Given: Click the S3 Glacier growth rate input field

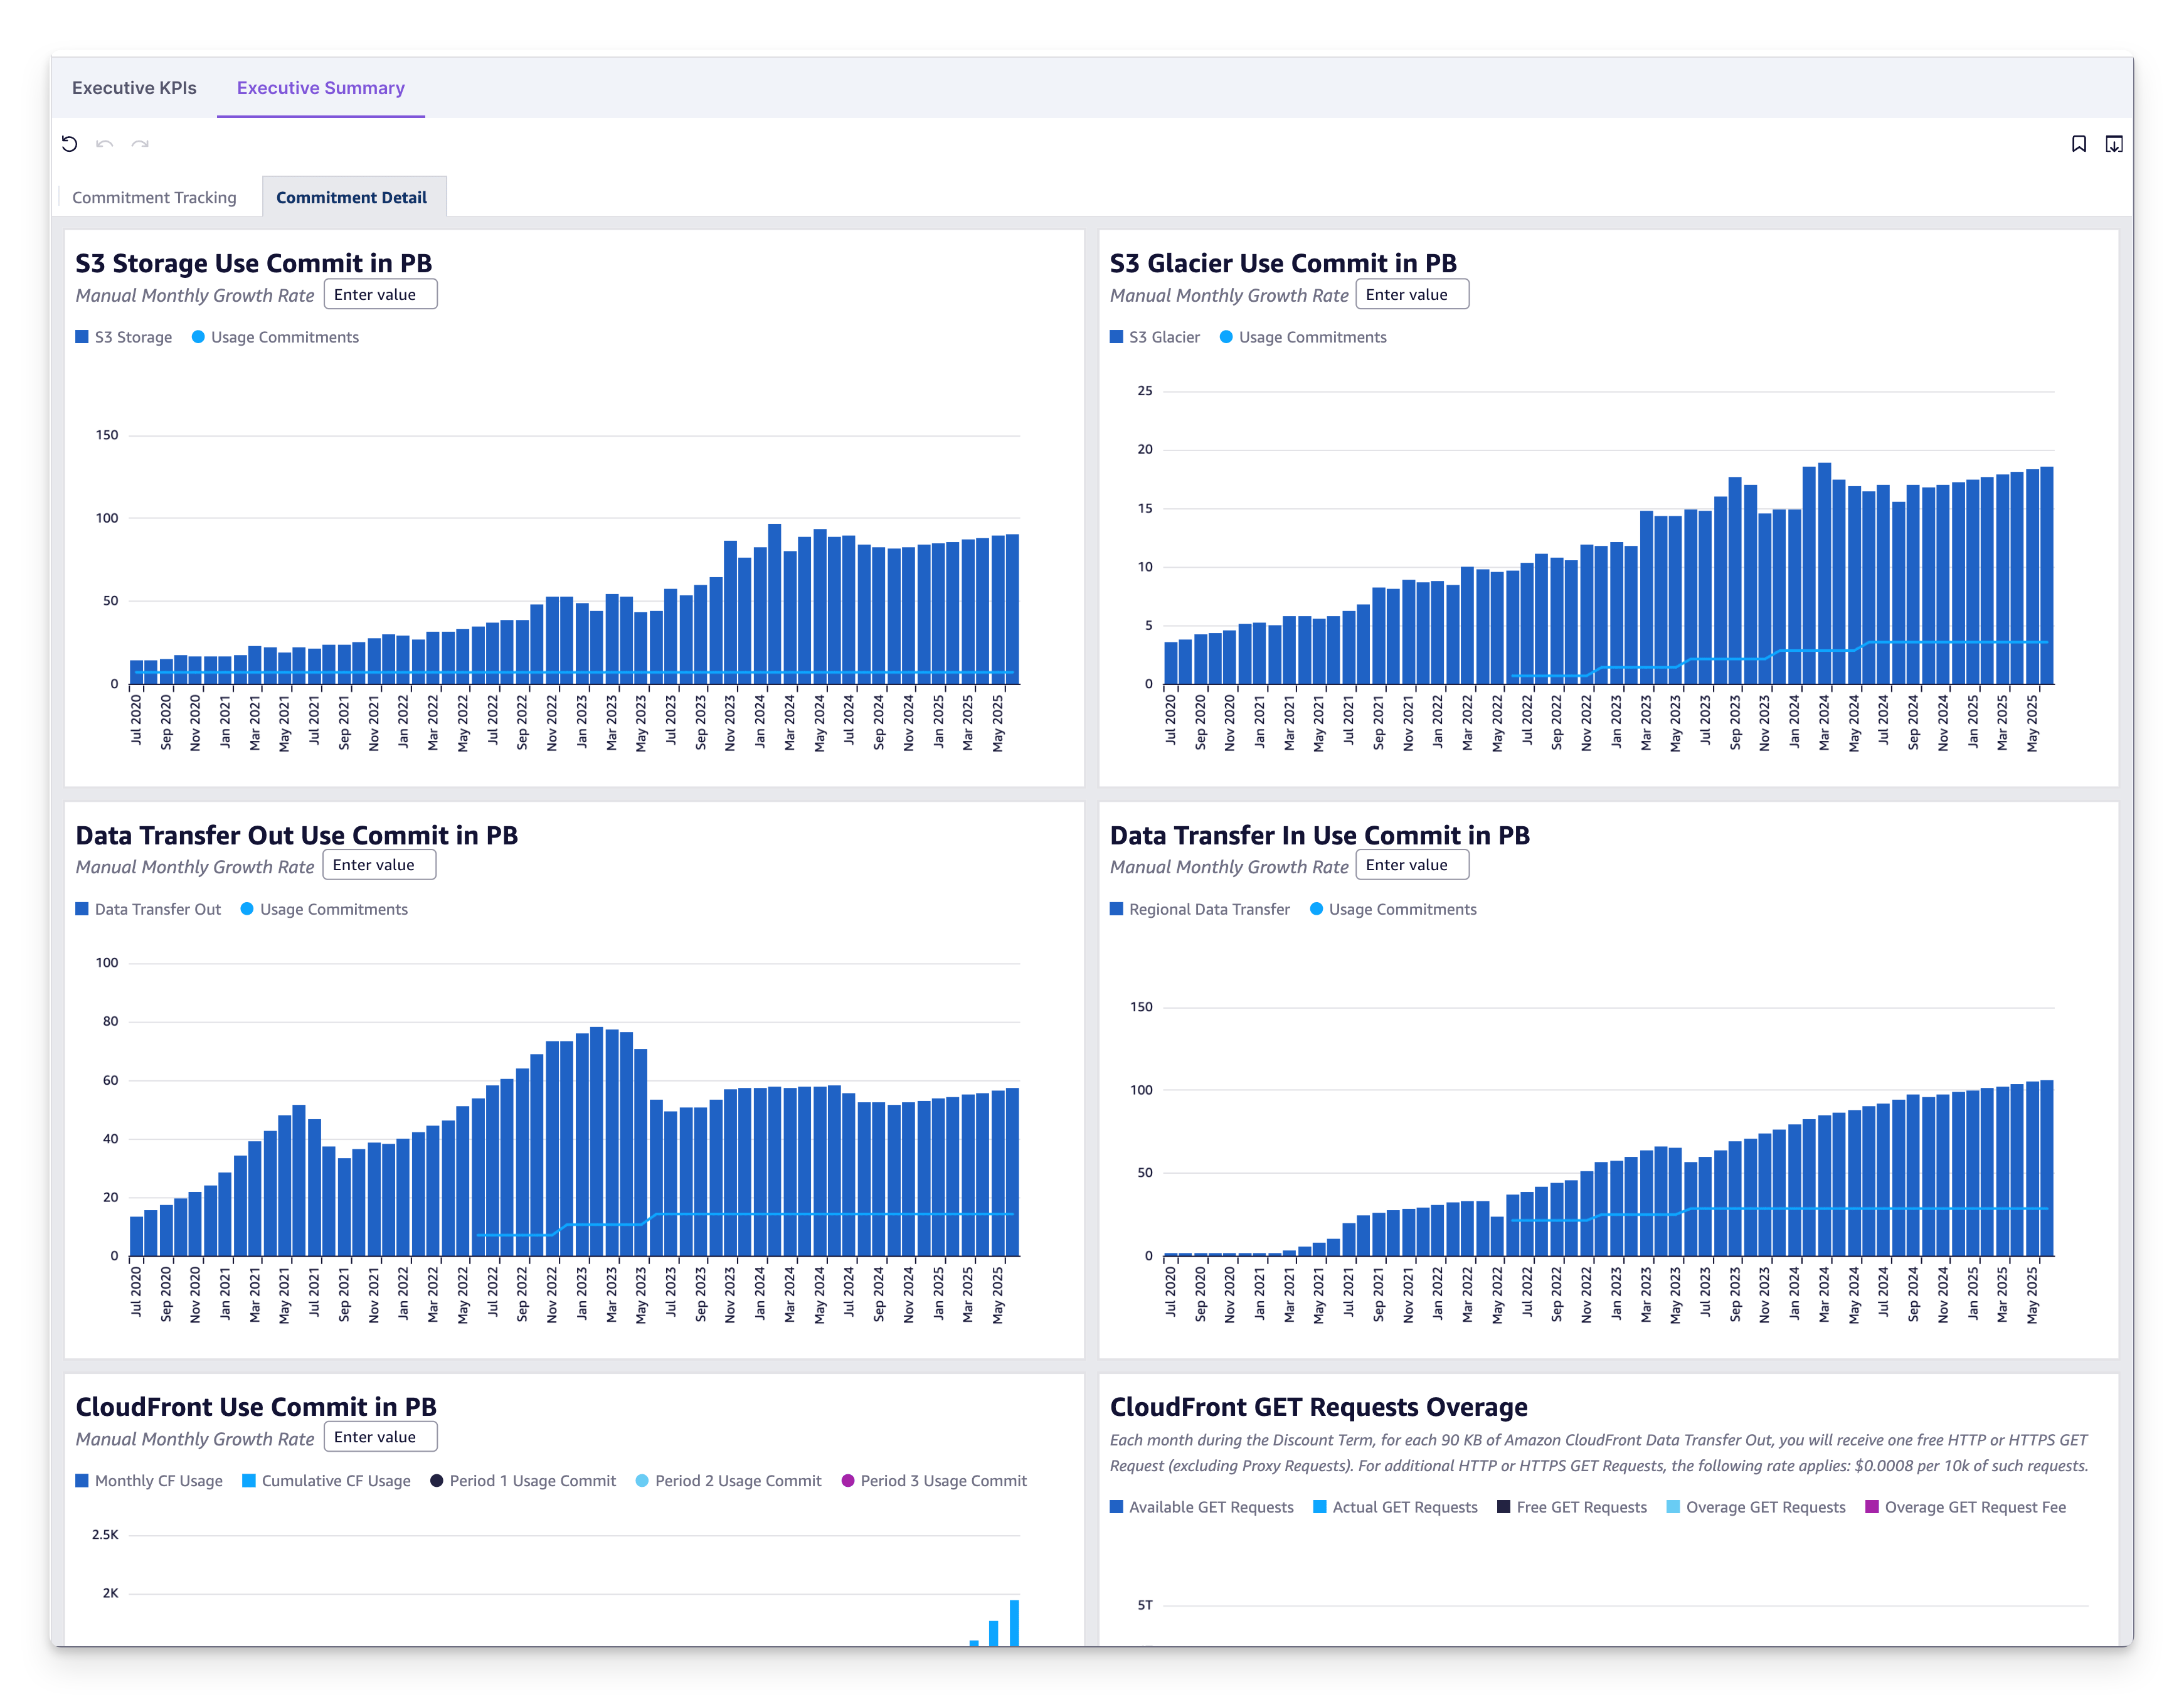Looking at the screenshot, I should (1412, 294).
